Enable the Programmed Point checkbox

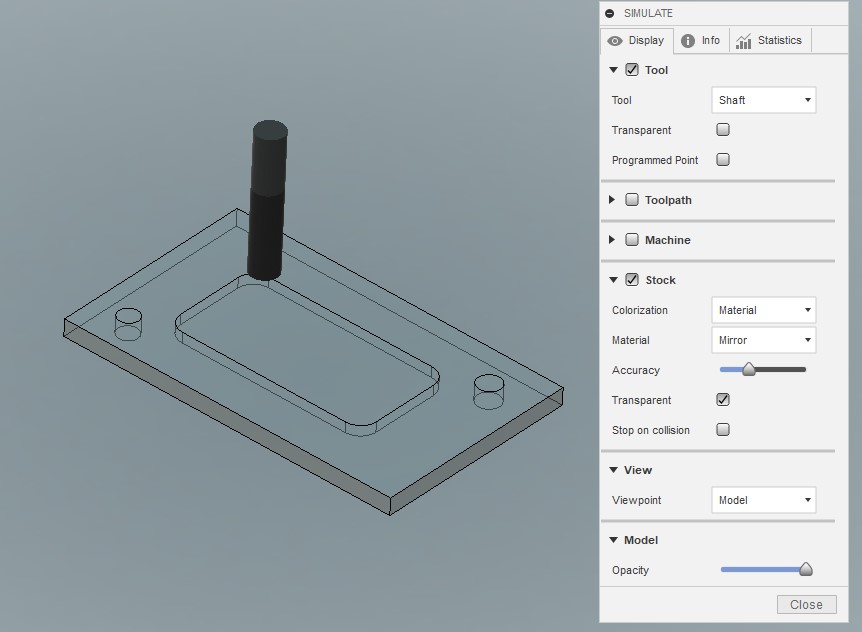723,159
